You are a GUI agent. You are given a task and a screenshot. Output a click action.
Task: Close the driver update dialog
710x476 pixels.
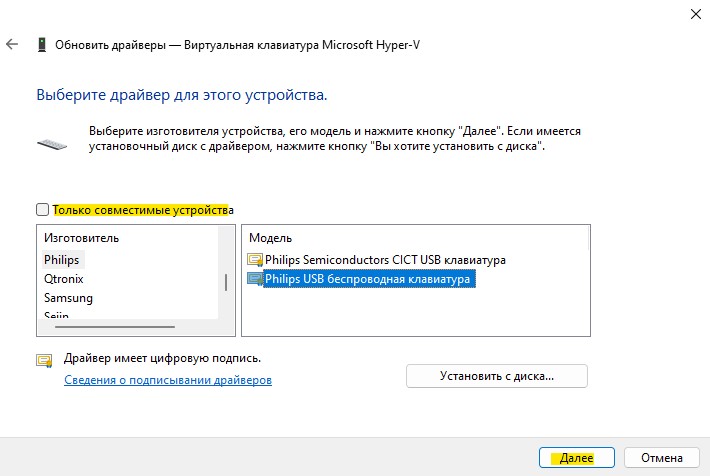coord(696,14)
